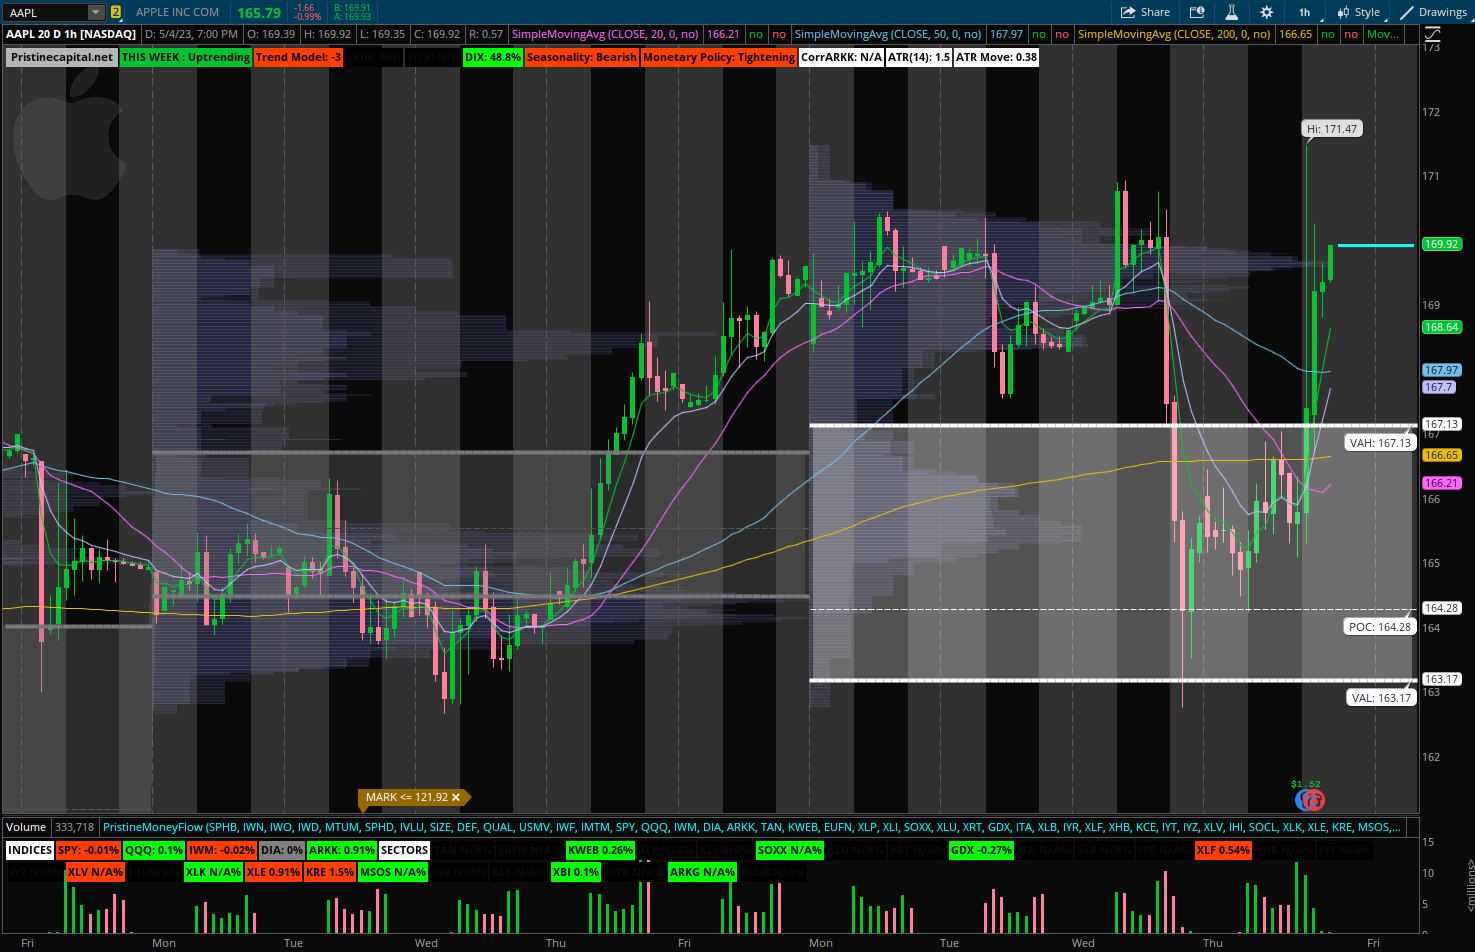
Task: Click the DIA: 0% label
Action: point(282,850)
